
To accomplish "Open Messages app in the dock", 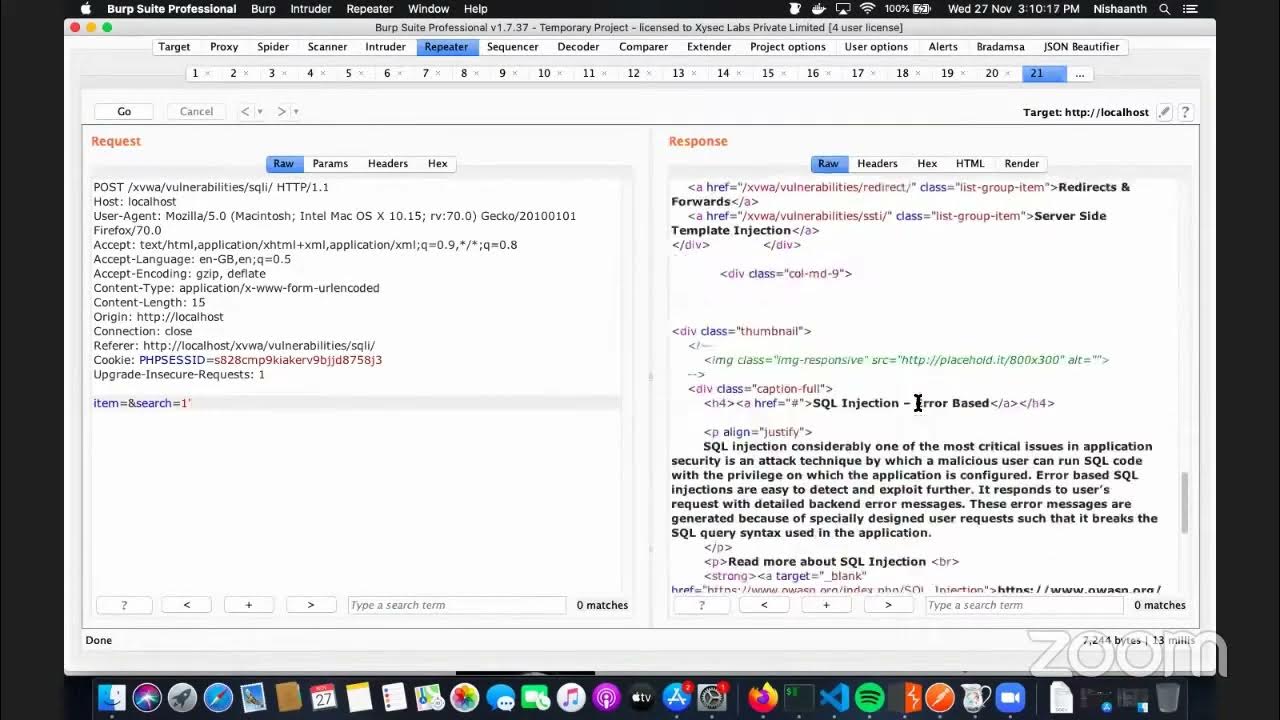I will coord(500,697).
